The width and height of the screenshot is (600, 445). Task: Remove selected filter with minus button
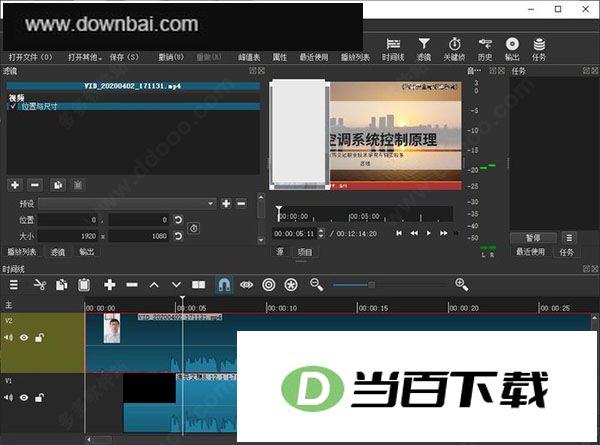[x=35, y=185]
